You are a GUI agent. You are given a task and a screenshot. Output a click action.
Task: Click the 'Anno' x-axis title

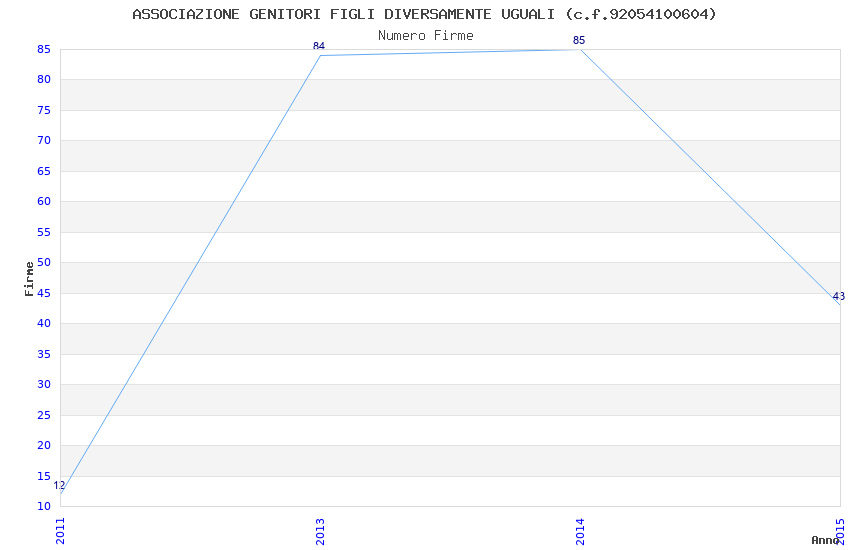[x=824, y=540]
